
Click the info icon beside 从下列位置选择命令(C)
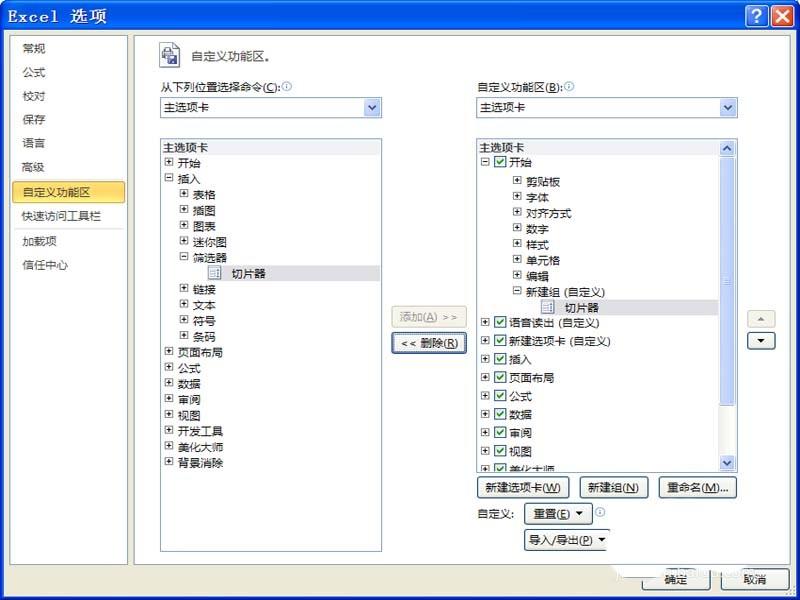[x=290, y=88]
